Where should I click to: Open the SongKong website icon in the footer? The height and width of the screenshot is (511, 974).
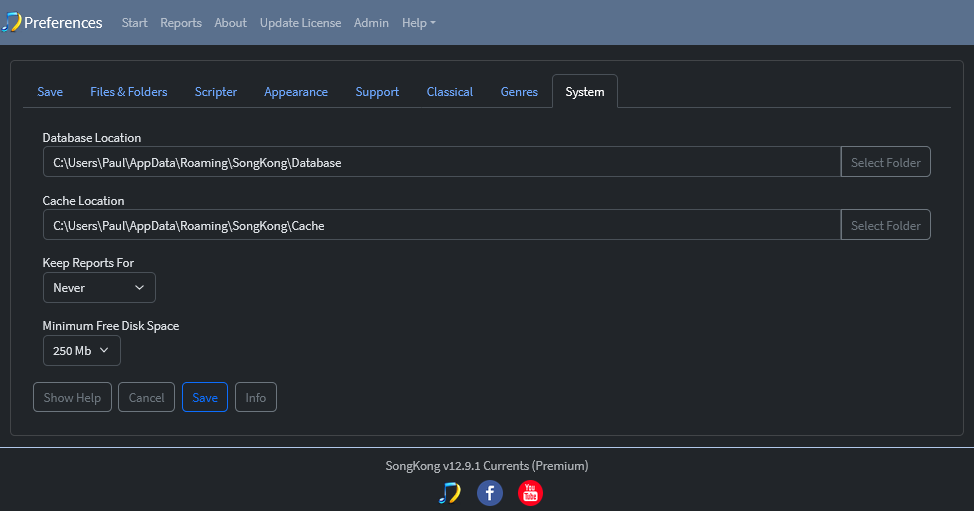[x=449, y=493]
